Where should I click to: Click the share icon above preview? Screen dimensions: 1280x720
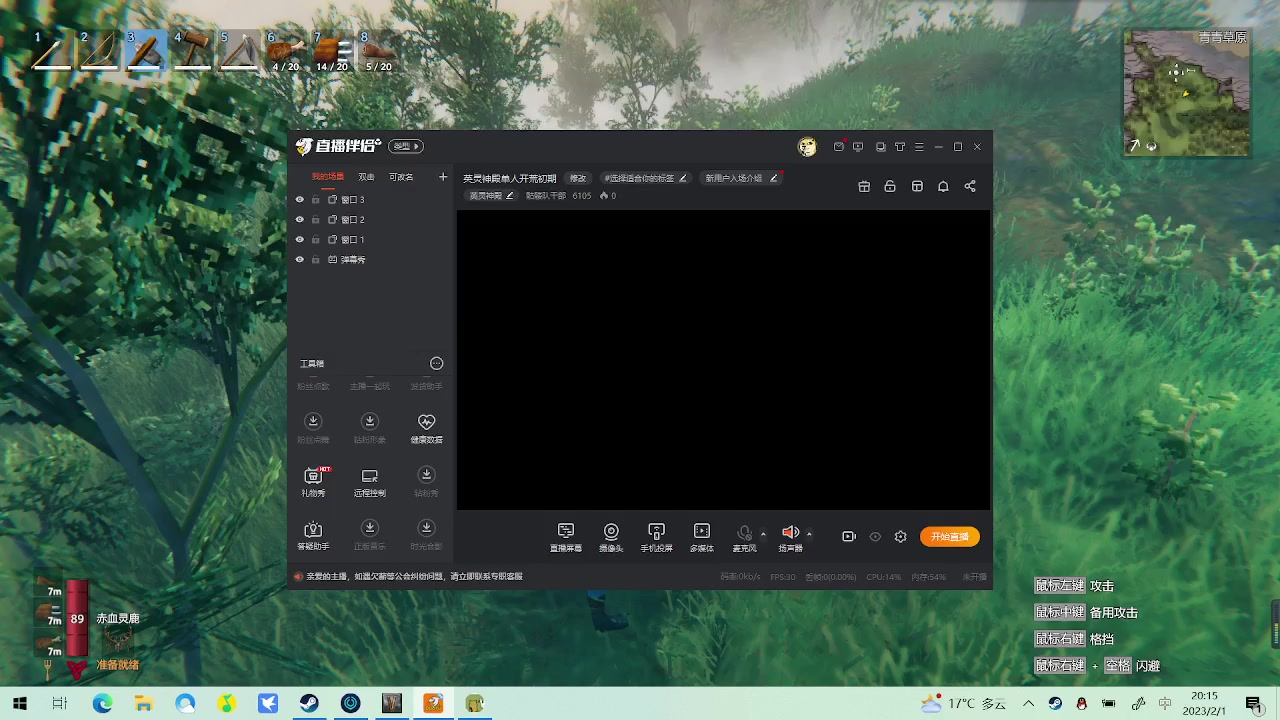coord(970,186)
